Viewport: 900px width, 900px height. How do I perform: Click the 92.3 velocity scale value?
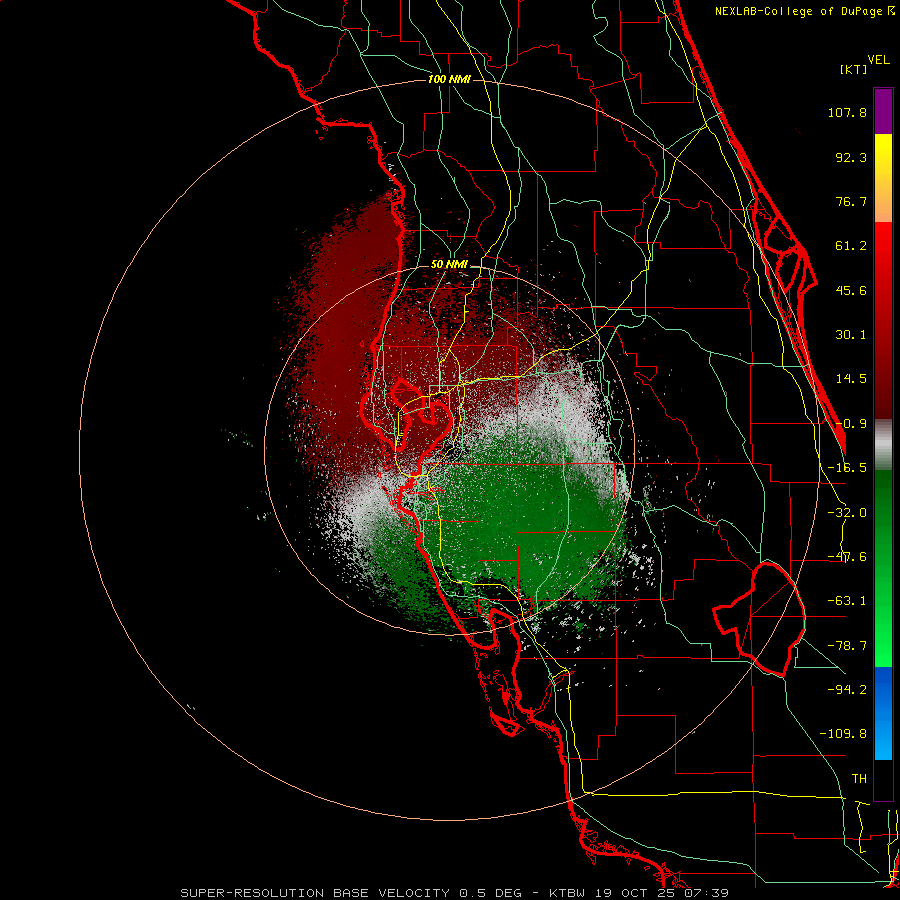point(851,157)
